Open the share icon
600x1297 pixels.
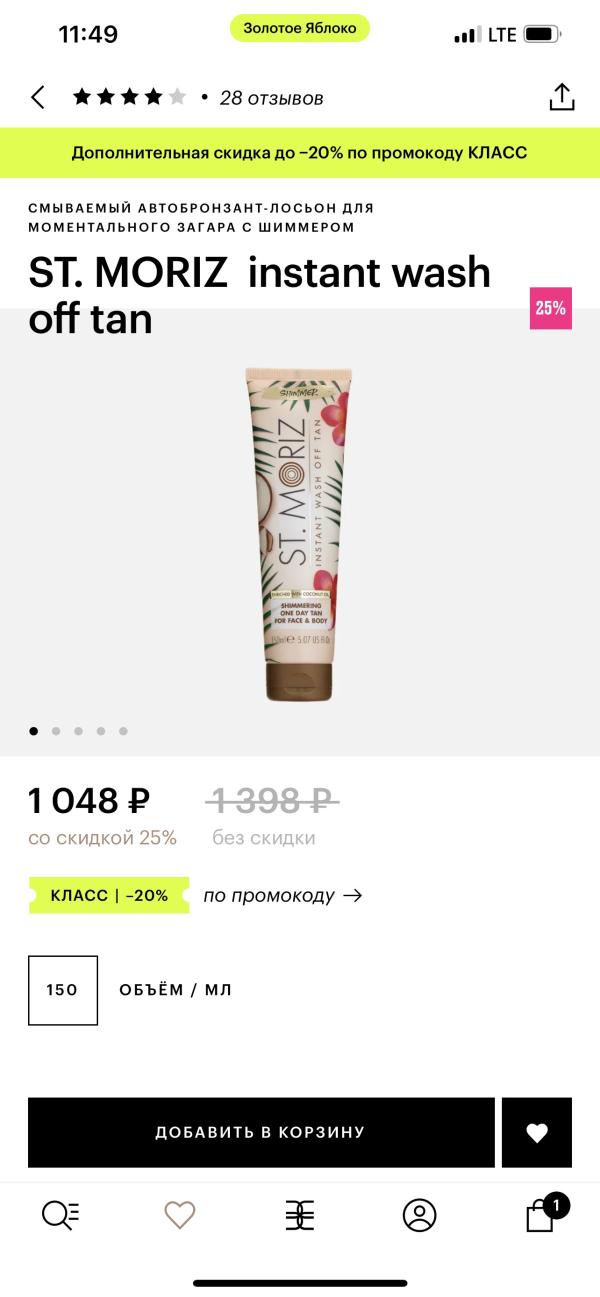562,97
